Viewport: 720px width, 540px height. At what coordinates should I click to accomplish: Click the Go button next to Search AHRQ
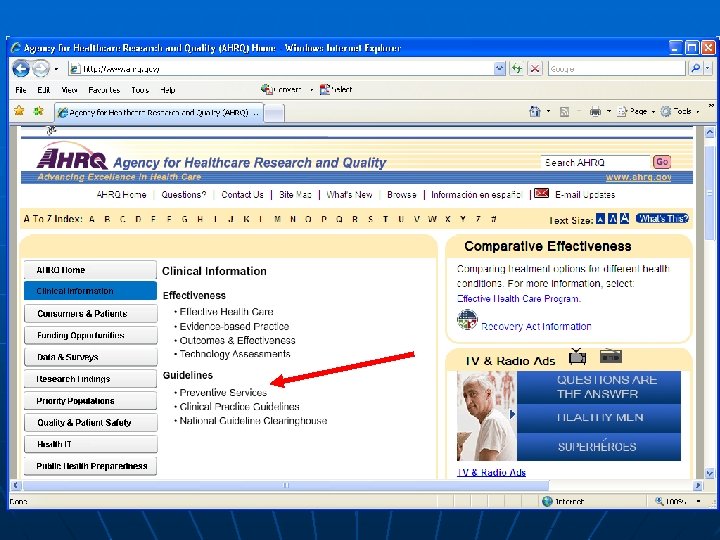coord(662,162)
